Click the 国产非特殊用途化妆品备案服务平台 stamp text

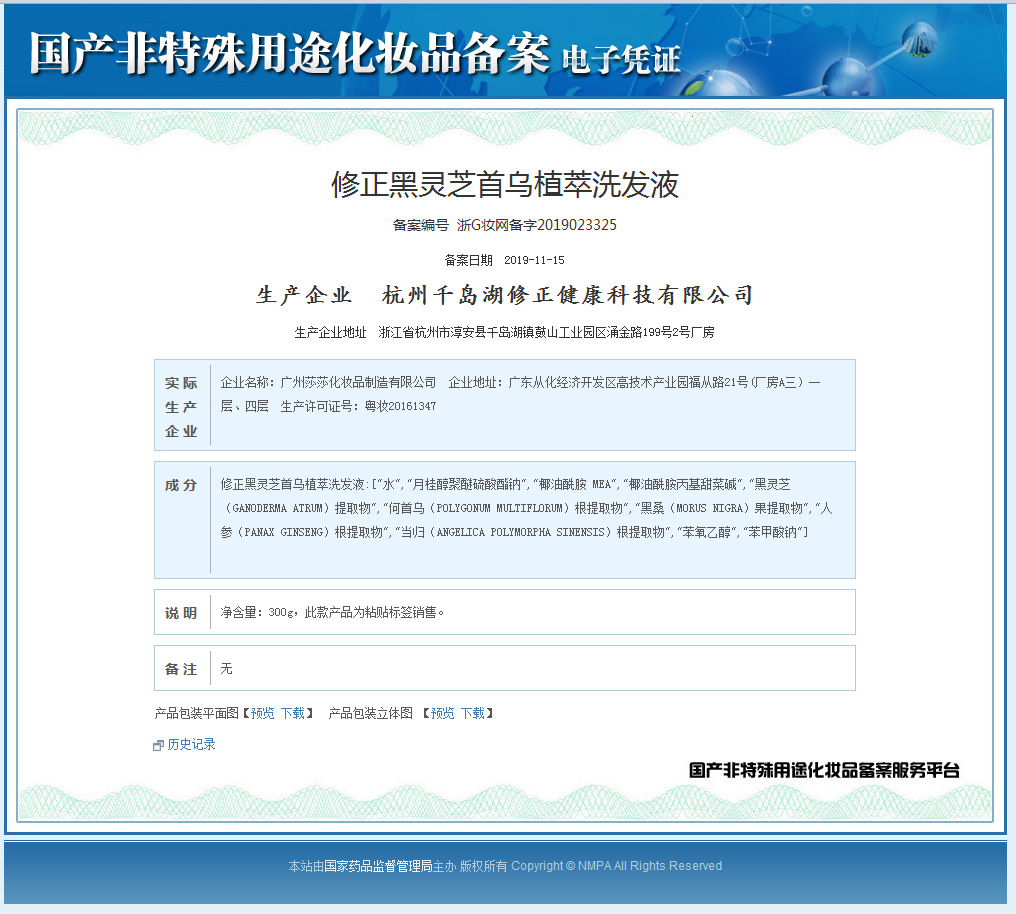click(x=824, y=770)
